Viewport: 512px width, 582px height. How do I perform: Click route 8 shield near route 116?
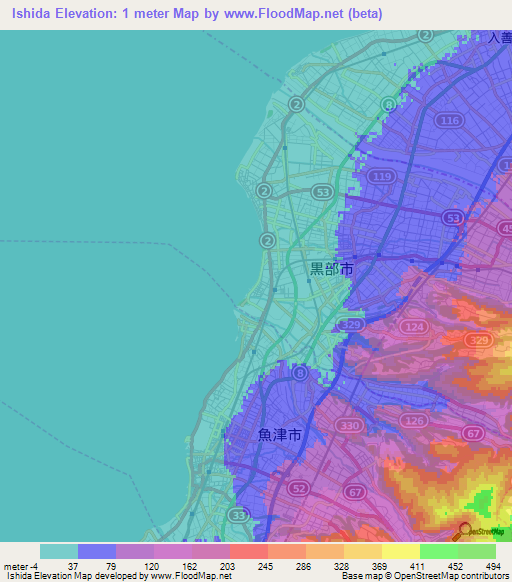(x=388, y=105)
